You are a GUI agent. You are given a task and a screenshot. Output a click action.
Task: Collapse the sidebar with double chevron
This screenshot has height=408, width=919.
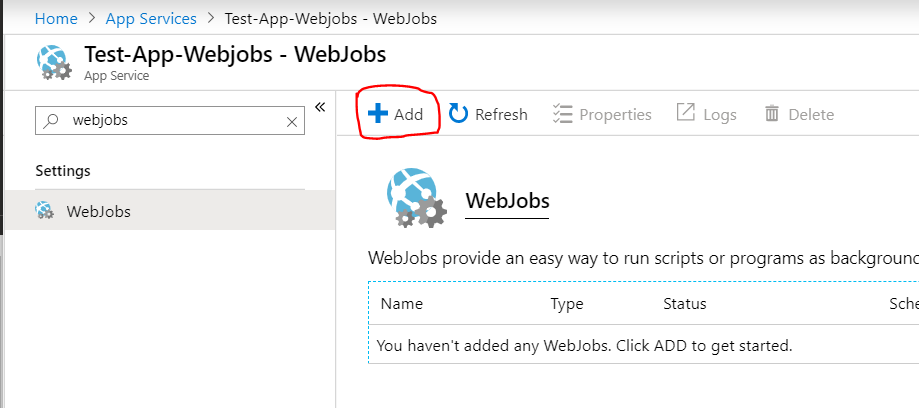tap(320, 107)
